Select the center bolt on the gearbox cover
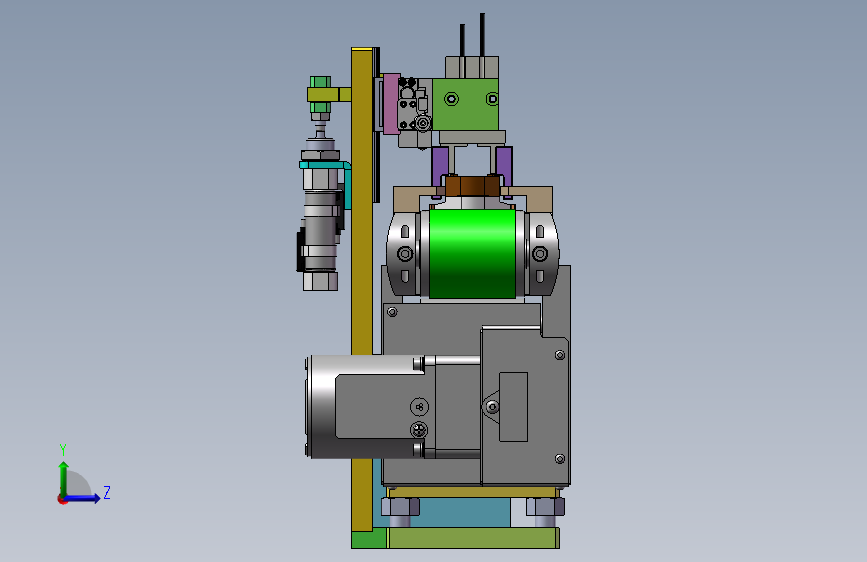The height and width of the screenshot is (562, 867). pyautogui.click(x=492, y=407)
